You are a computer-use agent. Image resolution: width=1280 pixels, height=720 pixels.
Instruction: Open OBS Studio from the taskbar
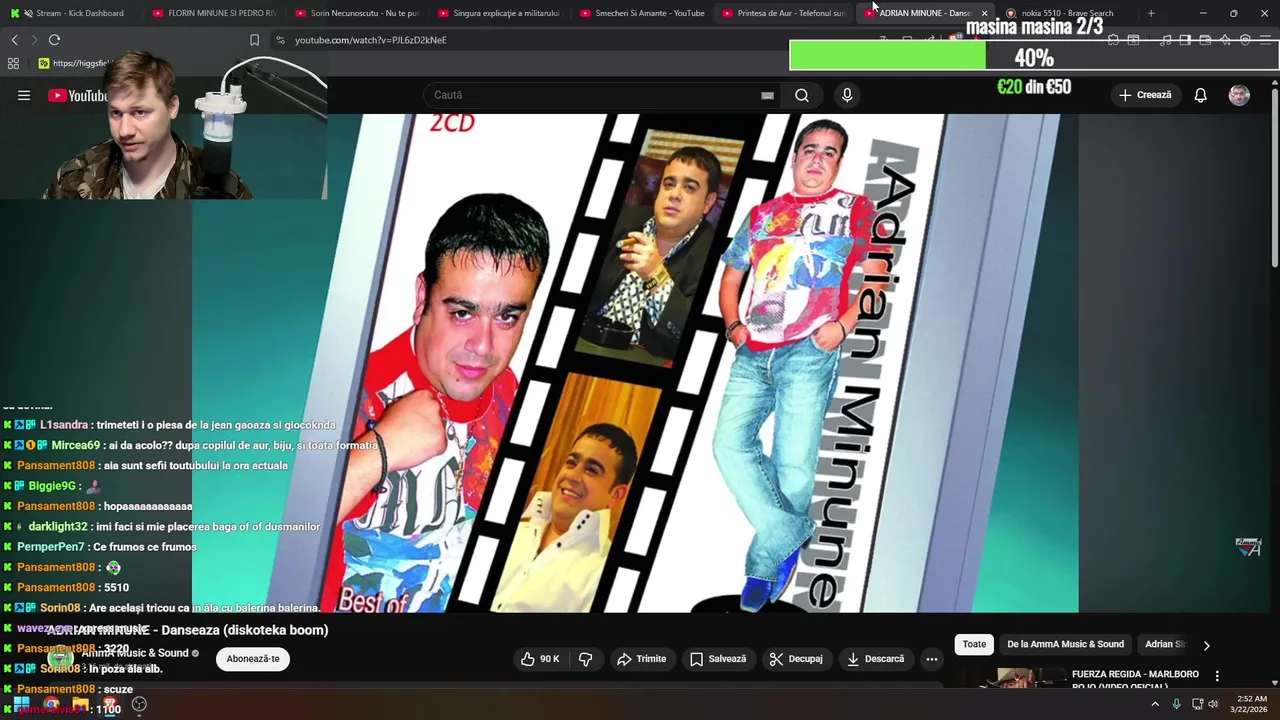click(x=140, y=704)
